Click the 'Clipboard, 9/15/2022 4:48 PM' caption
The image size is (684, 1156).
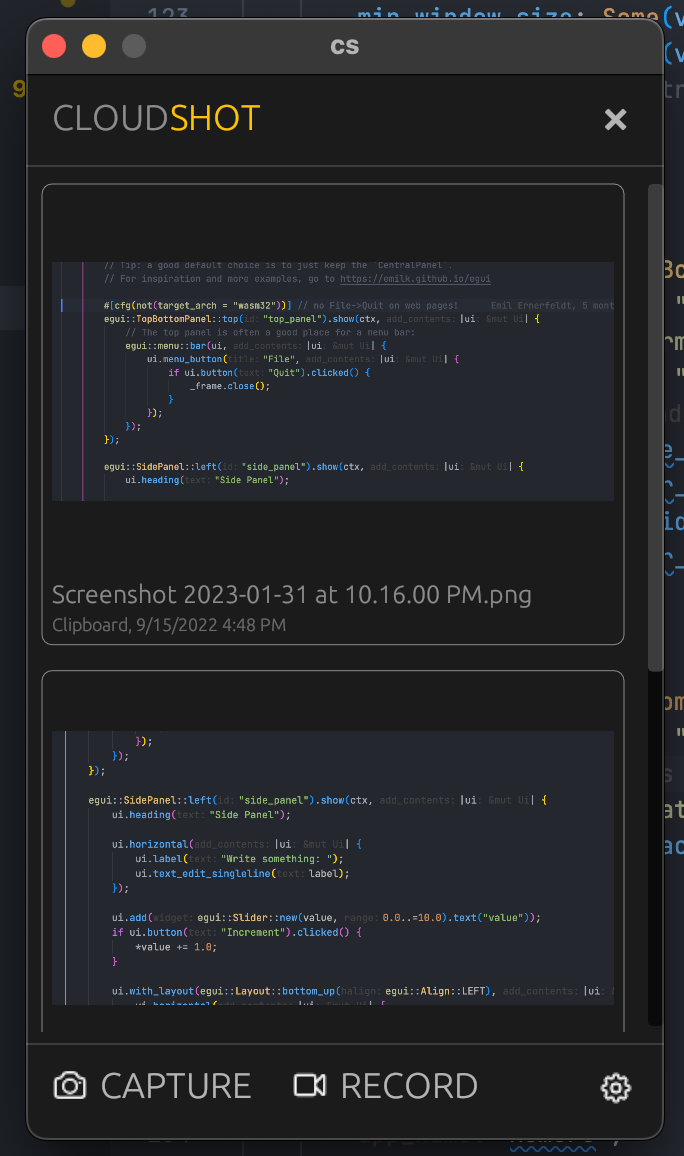pos(169,625)
